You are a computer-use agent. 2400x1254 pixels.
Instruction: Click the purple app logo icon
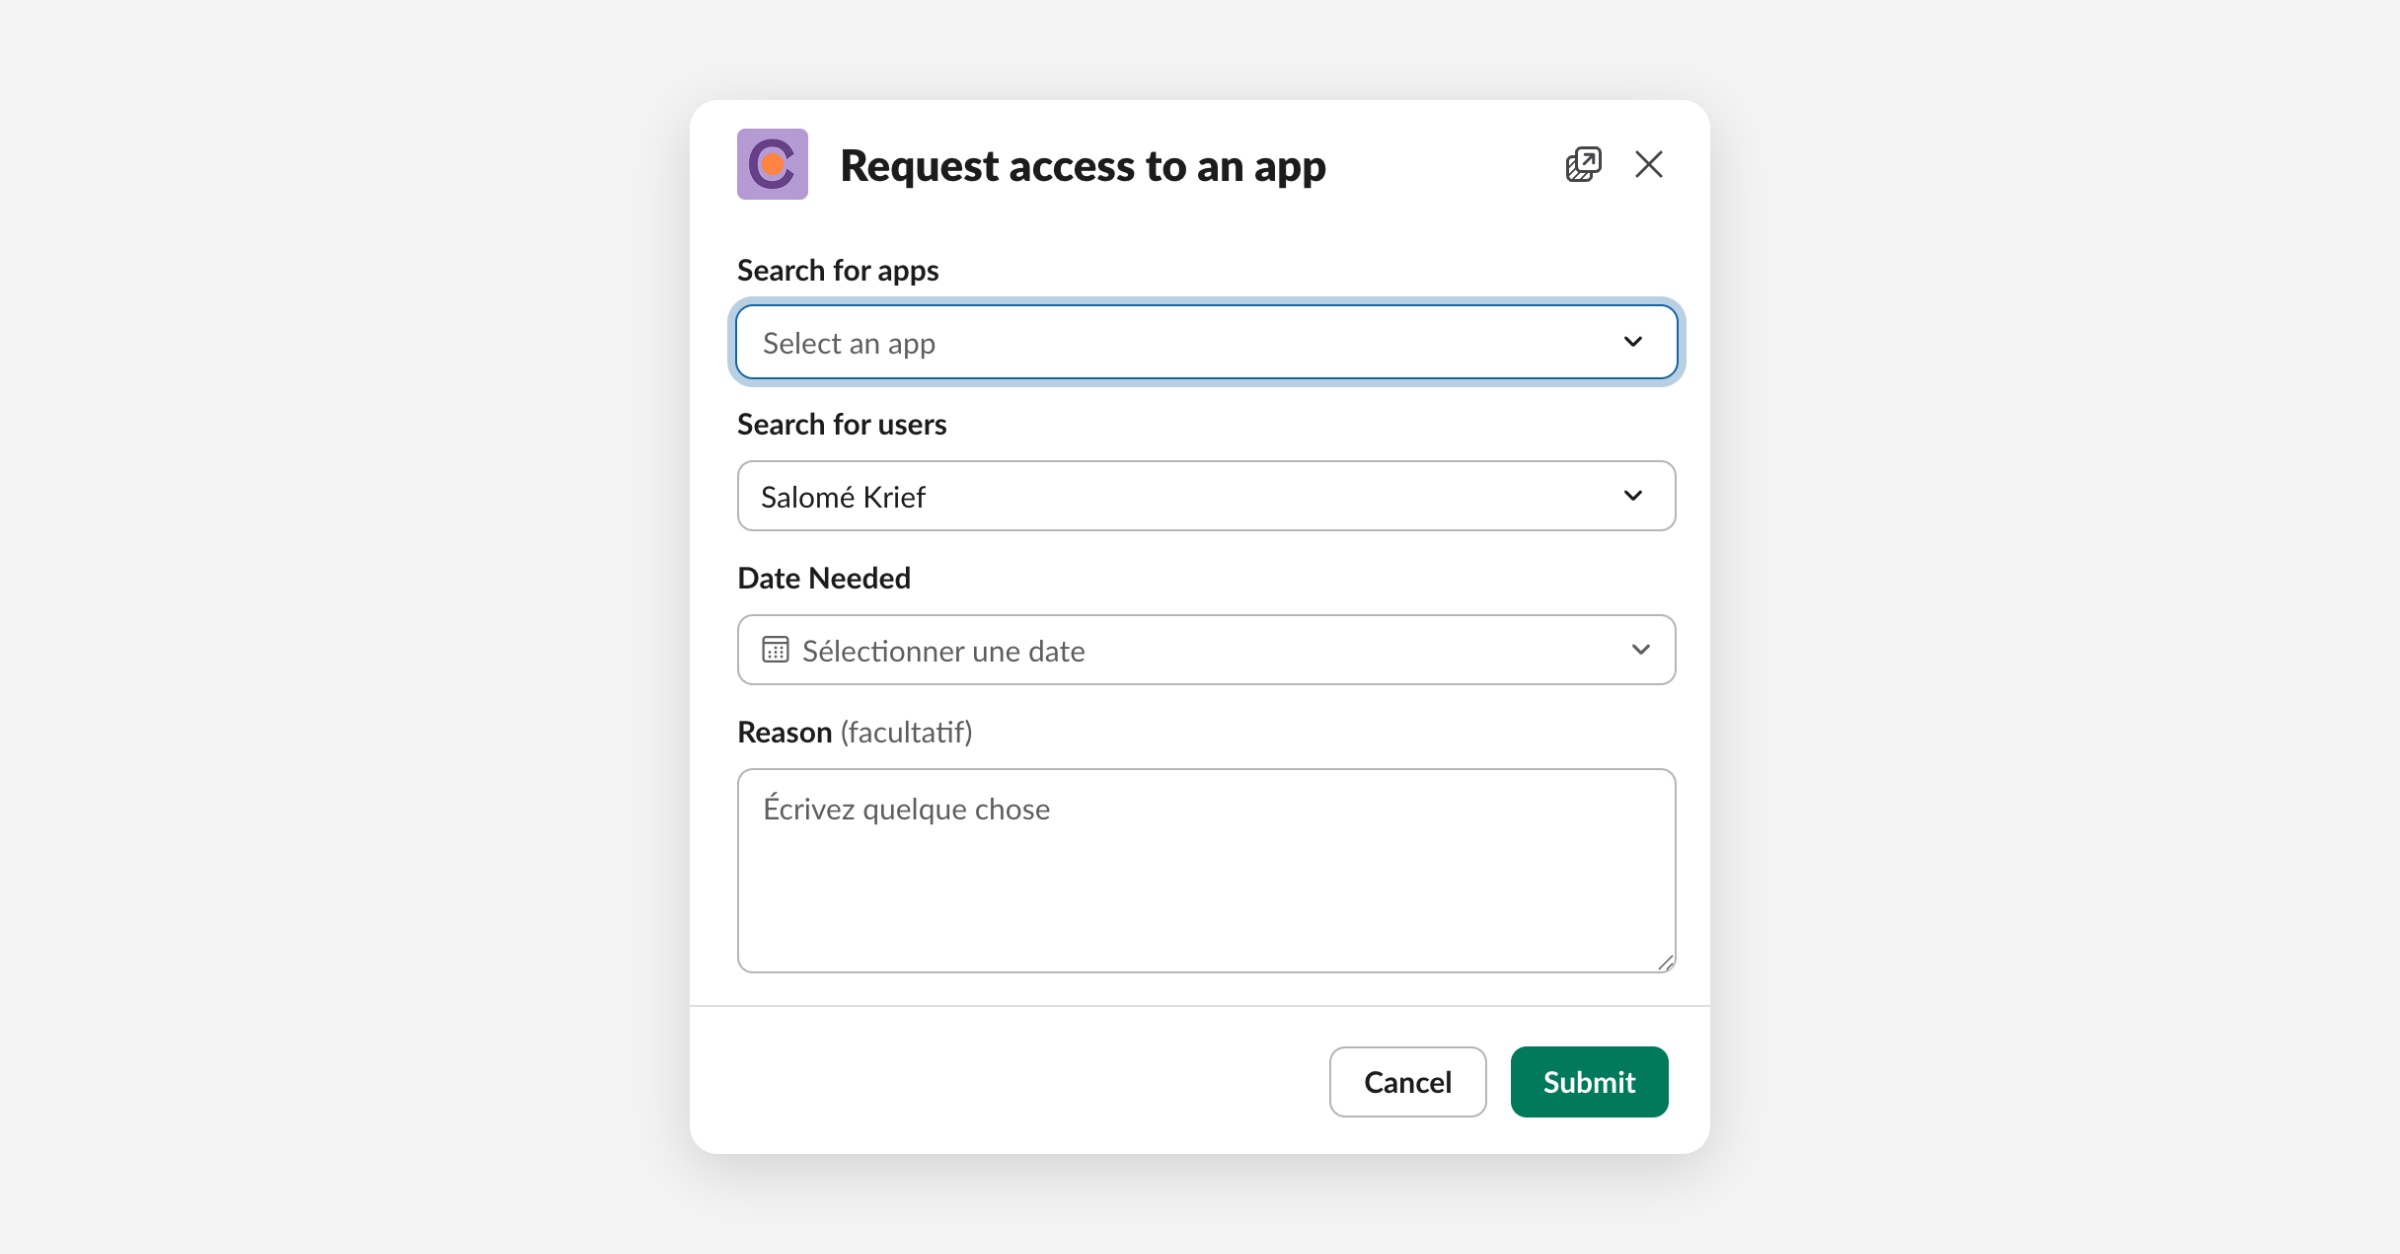click(x=772, y=164)
